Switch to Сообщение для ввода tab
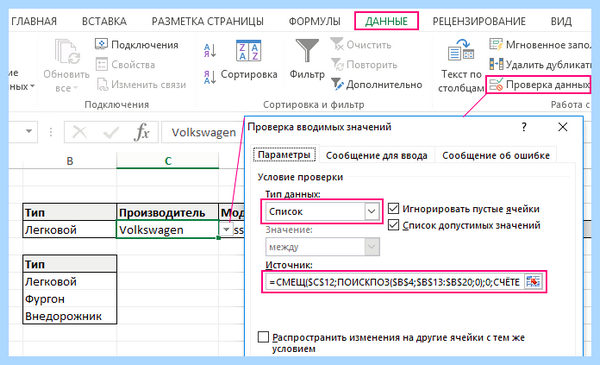This screenshot has width=600, height=365. [x=377, y=155]
